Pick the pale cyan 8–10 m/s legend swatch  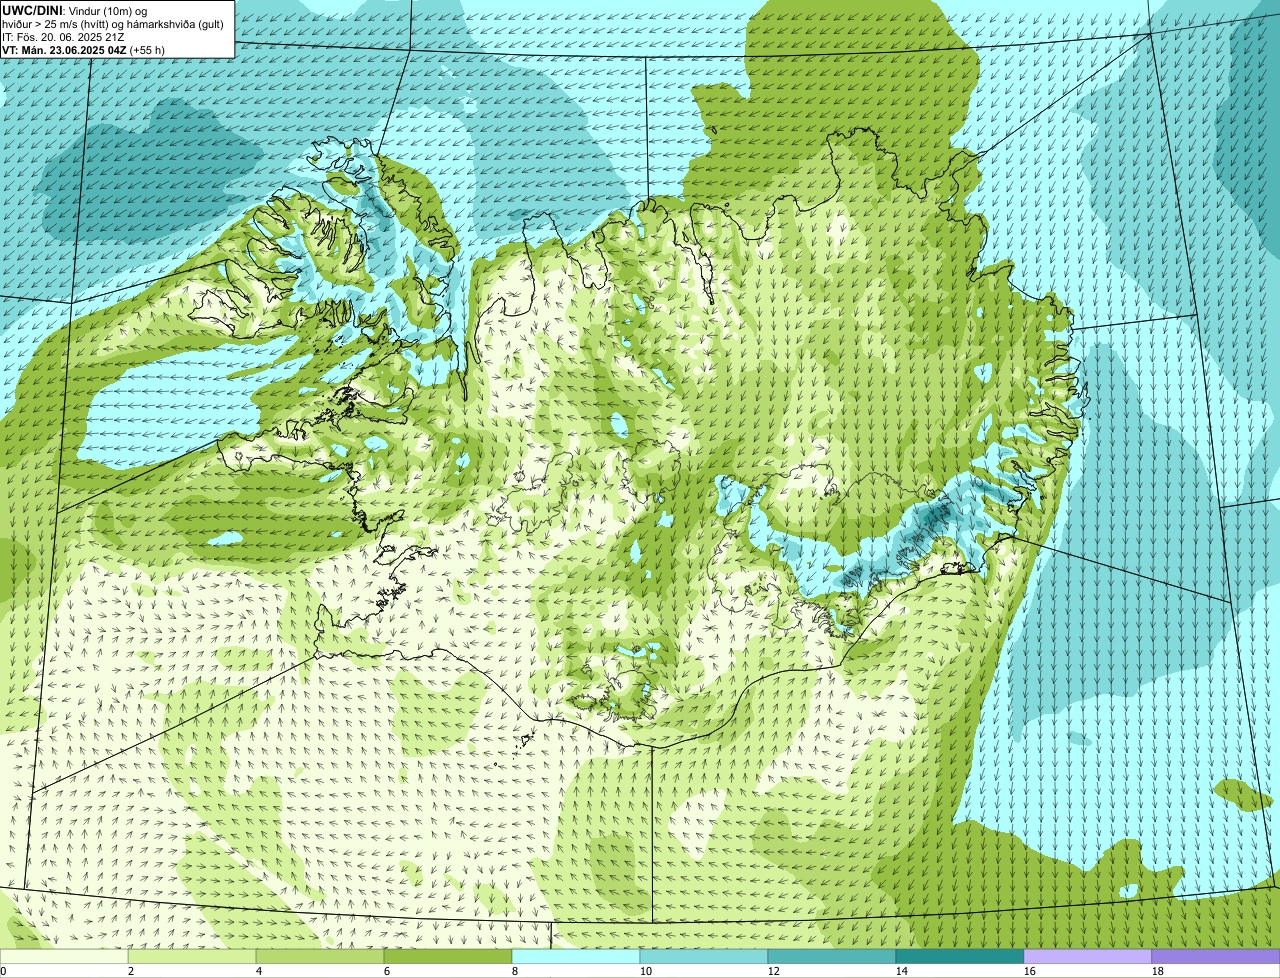[x=576, y=957]
